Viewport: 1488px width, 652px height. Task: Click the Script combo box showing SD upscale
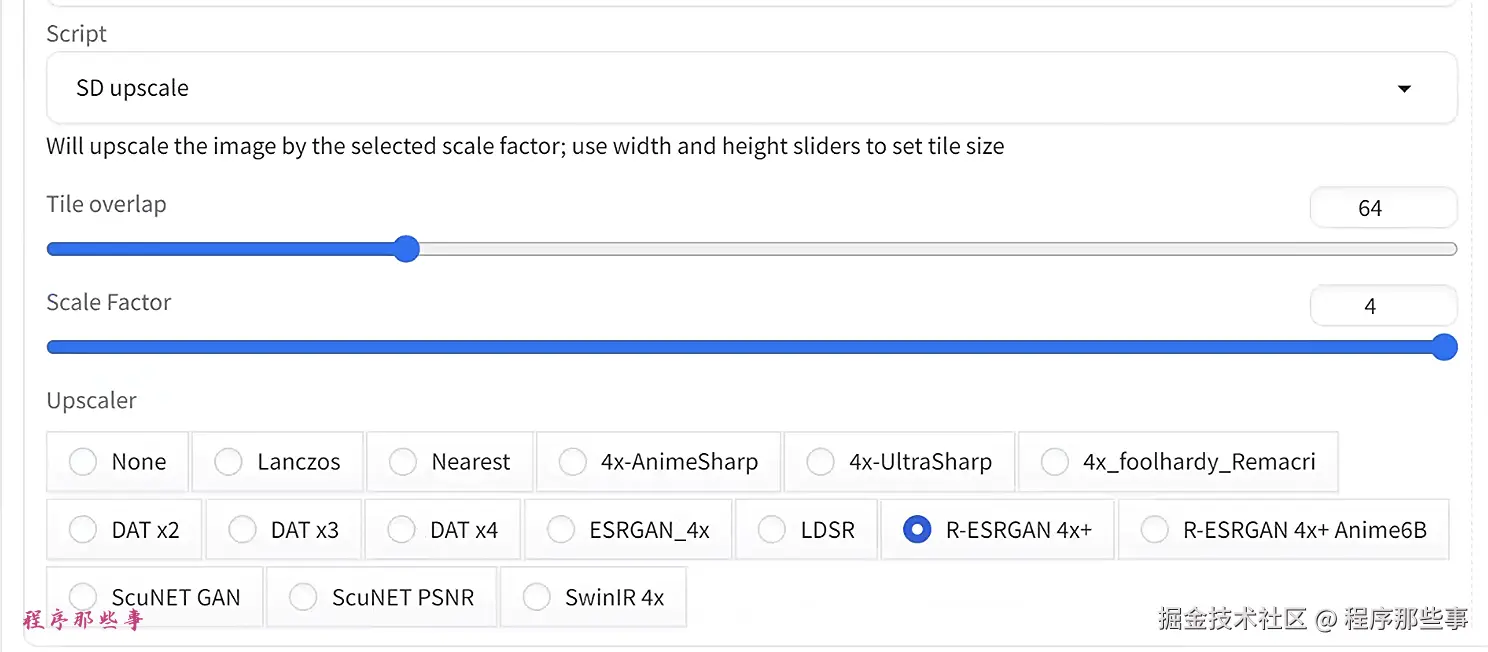click(x=700, y=88)
